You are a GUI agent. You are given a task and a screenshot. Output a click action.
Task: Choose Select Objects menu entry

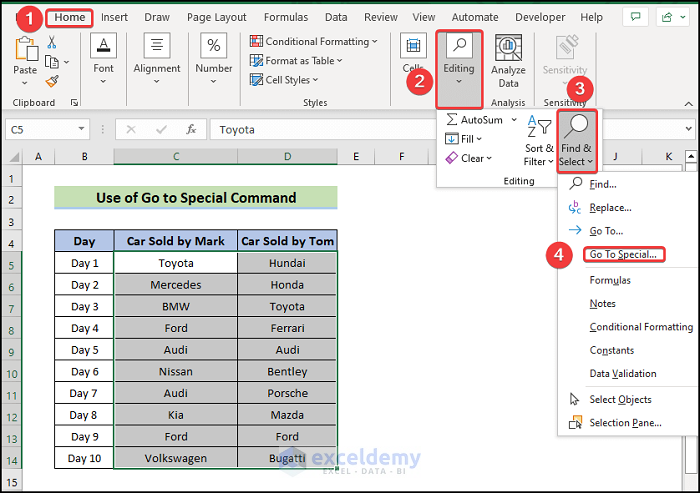620,399
